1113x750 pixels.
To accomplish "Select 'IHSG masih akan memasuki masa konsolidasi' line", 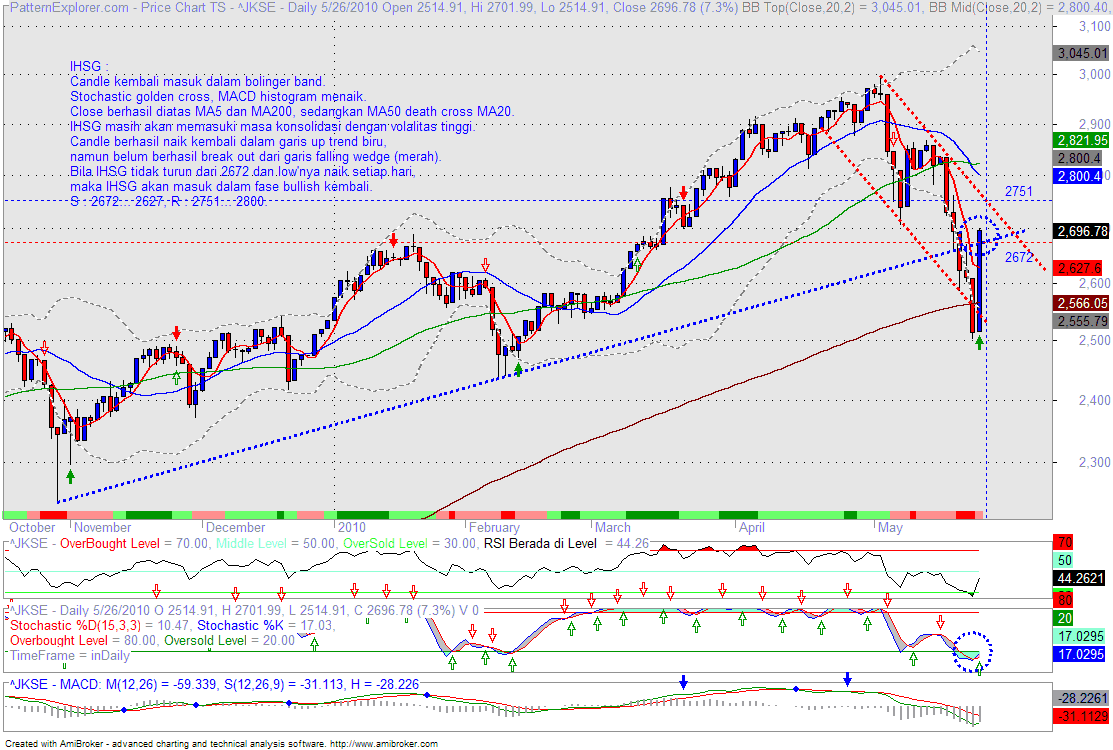I will (x=273, y=126).
